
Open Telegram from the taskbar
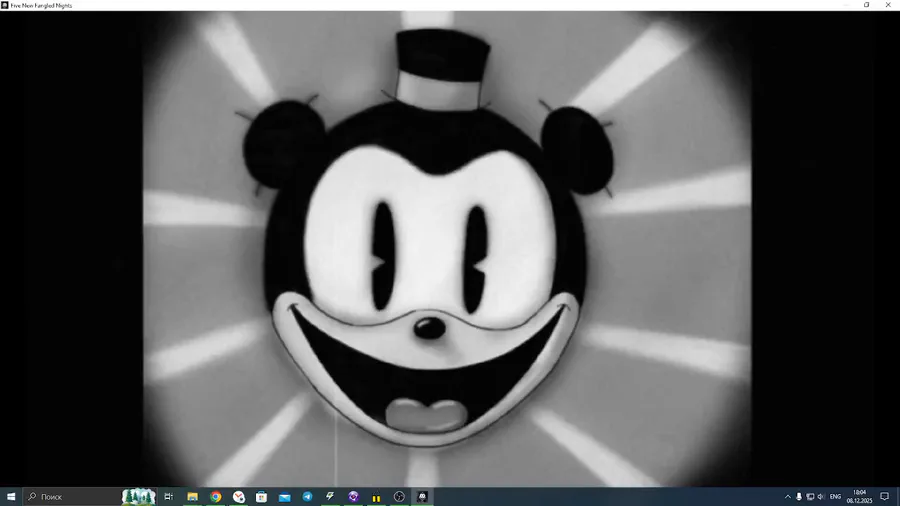[x=308, y=497]
